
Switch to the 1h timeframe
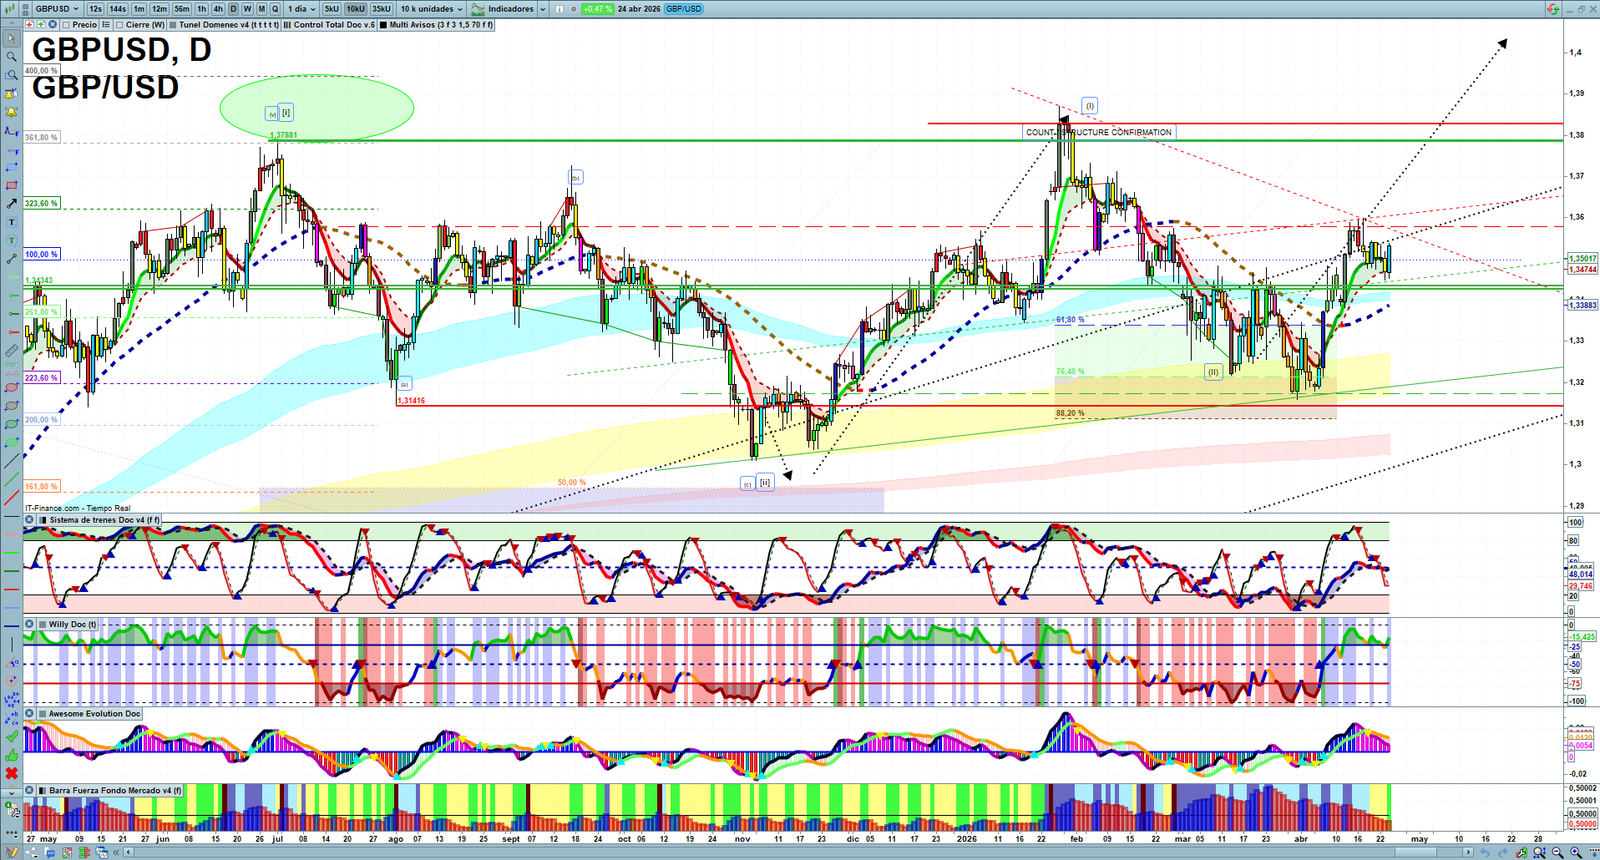click(x=202, y=9)
